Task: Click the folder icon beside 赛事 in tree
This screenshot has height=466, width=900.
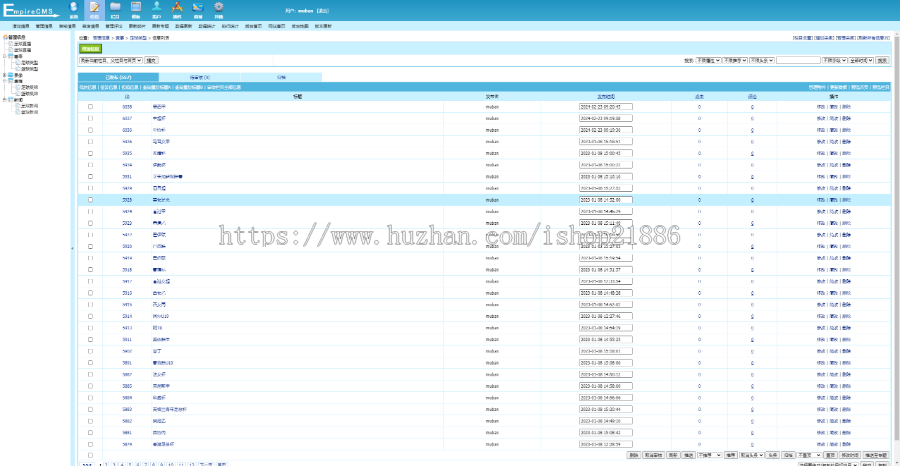Action: point(11,56)
